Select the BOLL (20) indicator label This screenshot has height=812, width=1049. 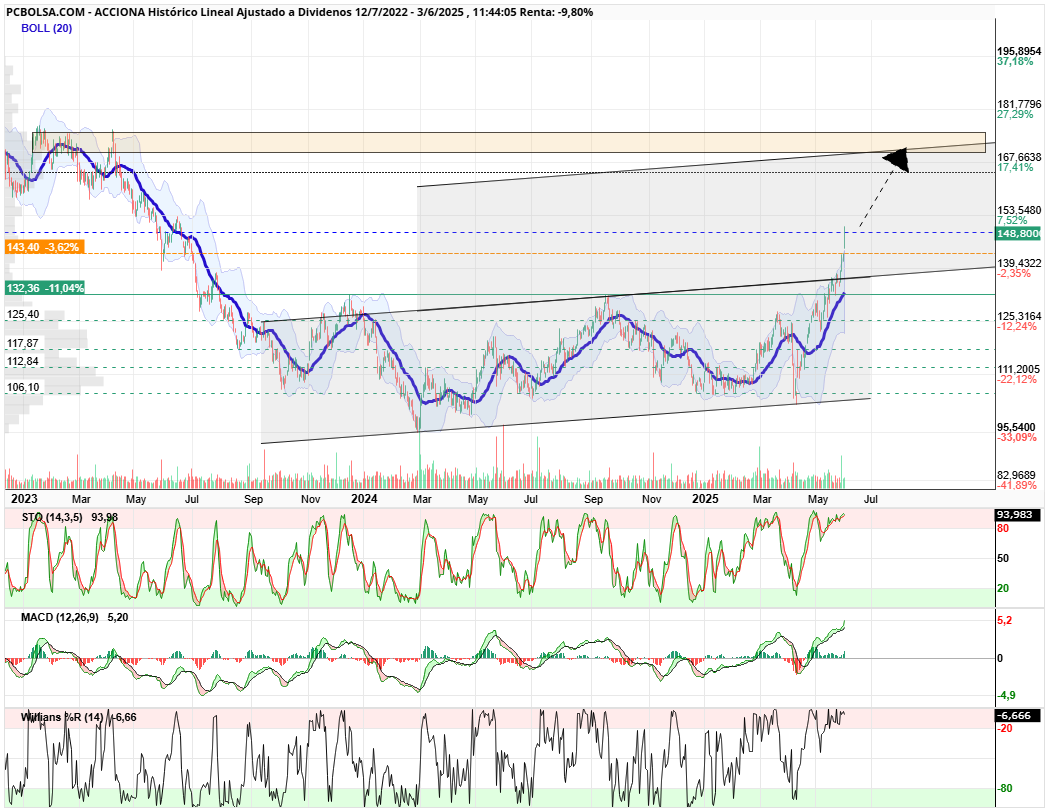[46, 28]
